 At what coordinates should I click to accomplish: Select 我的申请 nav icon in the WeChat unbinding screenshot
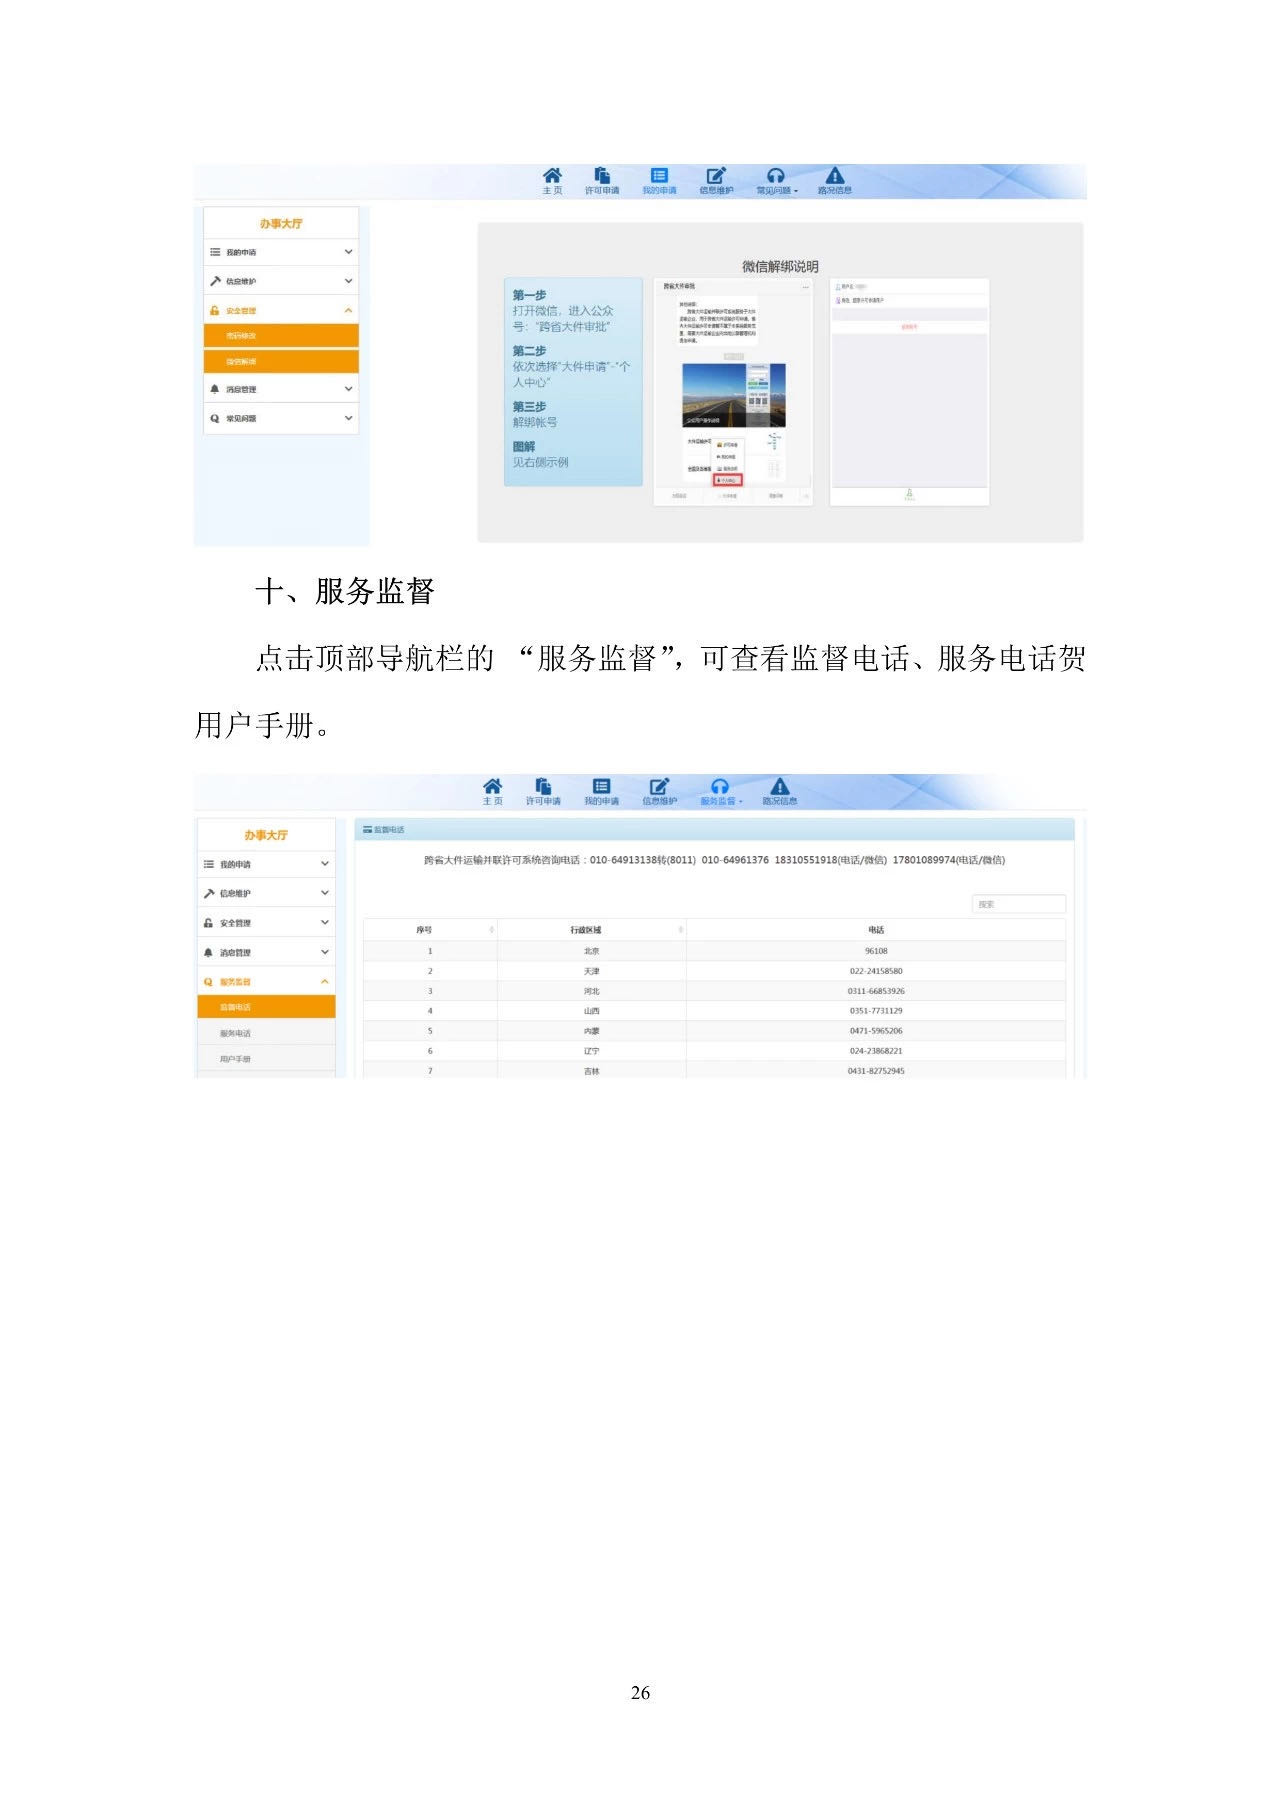[x=659, y=176]
